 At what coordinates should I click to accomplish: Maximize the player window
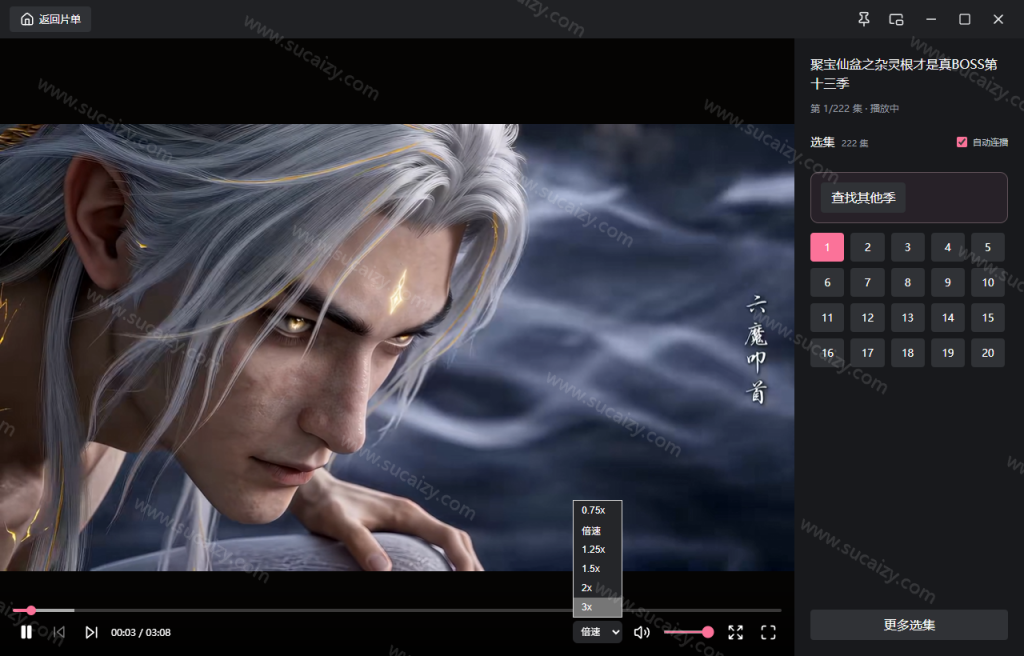tap(964, 19)
